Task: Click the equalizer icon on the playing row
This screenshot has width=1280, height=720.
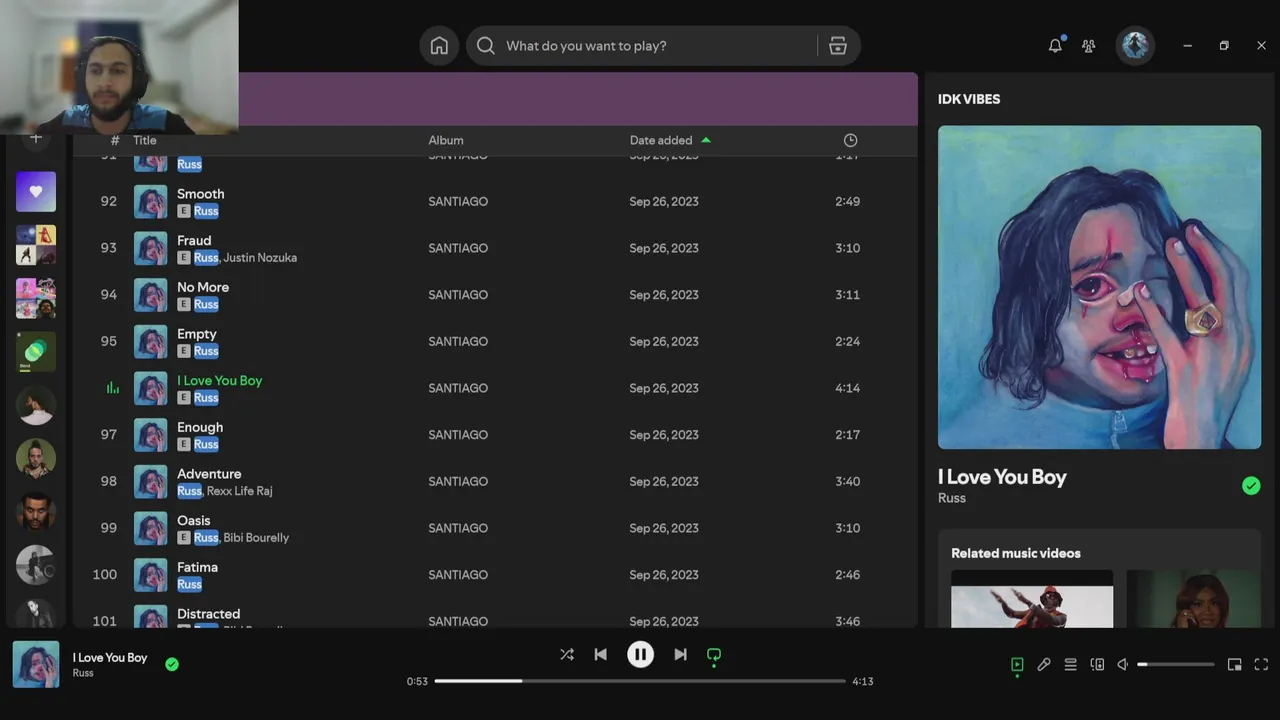Action: (112, 388)
